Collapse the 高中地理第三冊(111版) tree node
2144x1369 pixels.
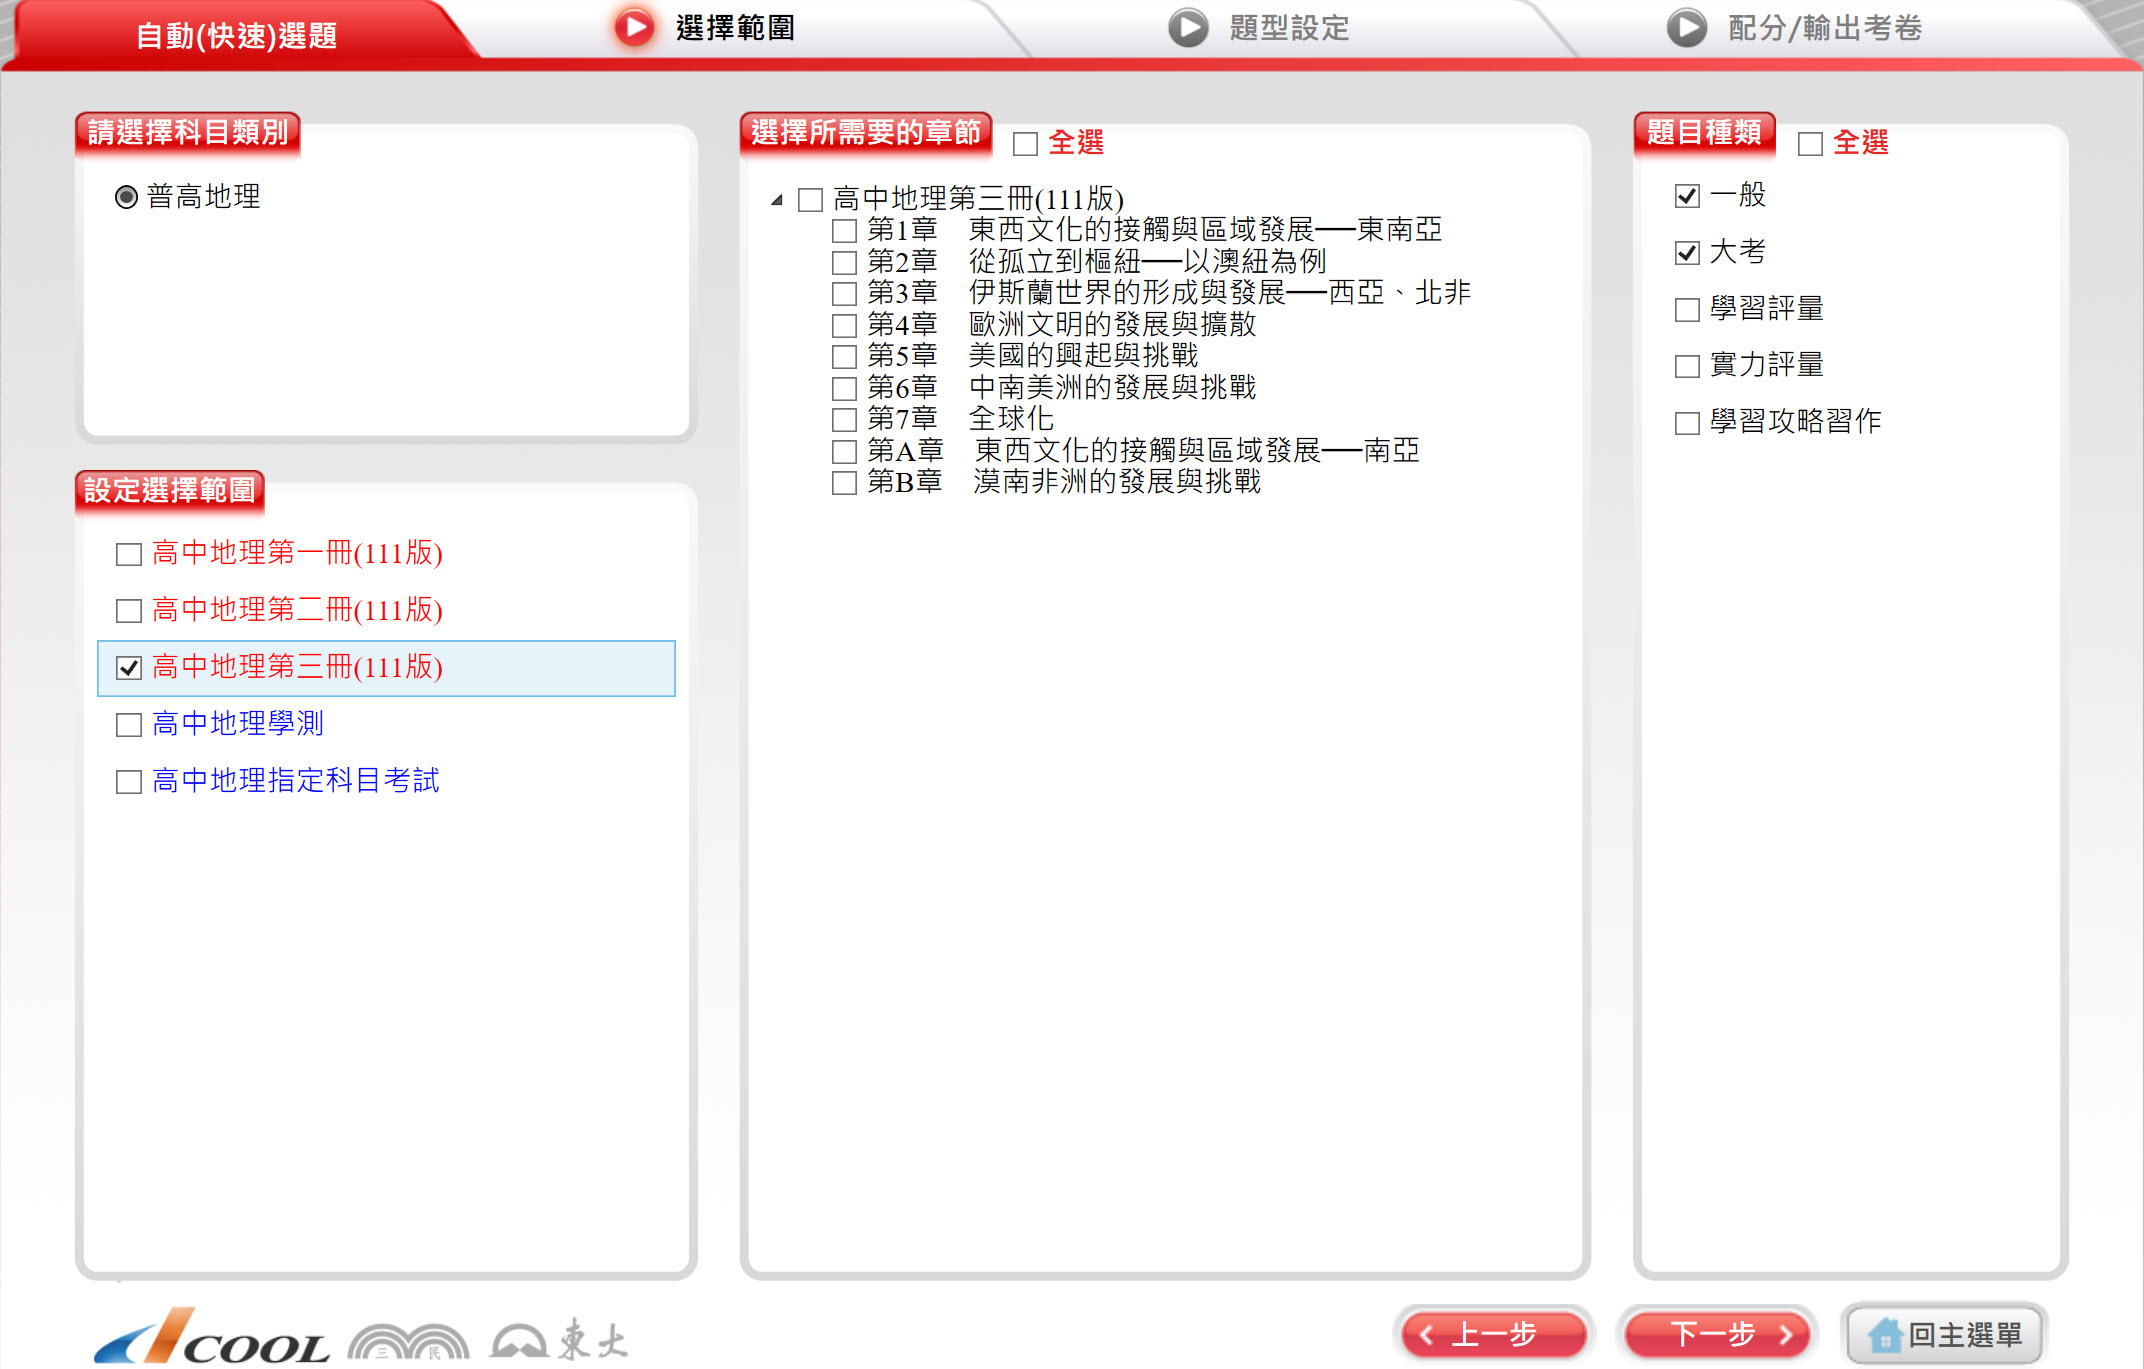click(x=777, y=200)
